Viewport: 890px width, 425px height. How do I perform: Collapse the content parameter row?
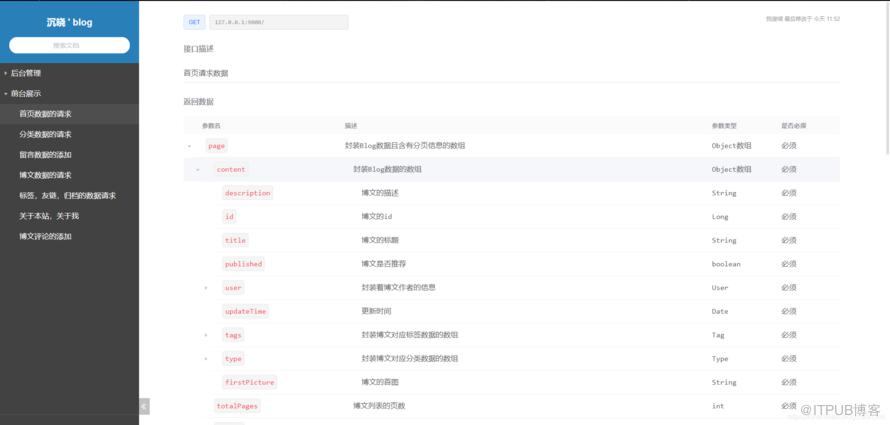198,170
